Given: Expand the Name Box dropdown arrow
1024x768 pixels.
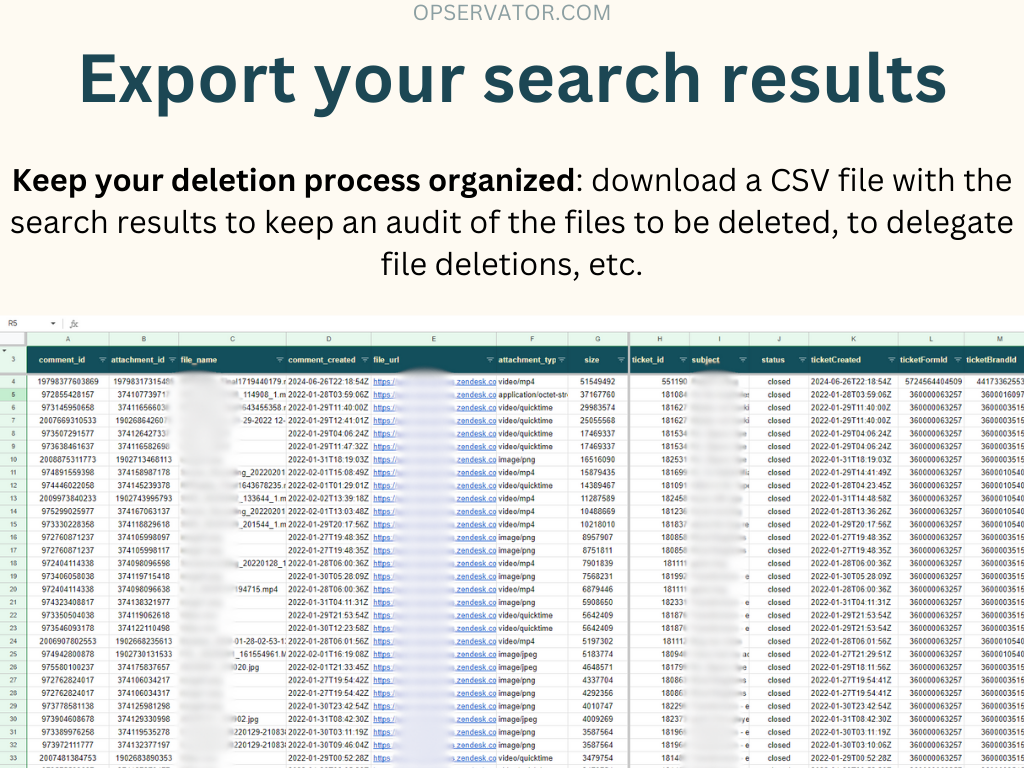Looking at the screenshot, I should 53,324.
